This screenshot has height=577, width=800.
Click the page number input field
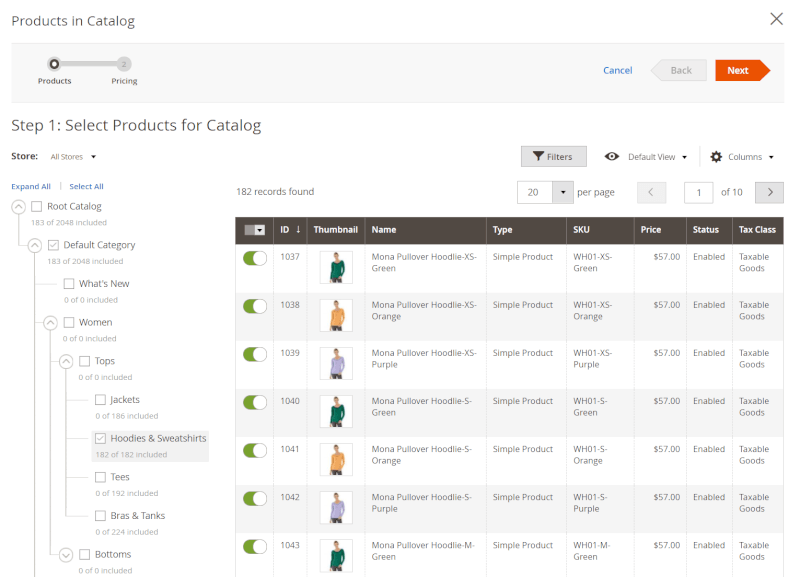coord(698,192)
